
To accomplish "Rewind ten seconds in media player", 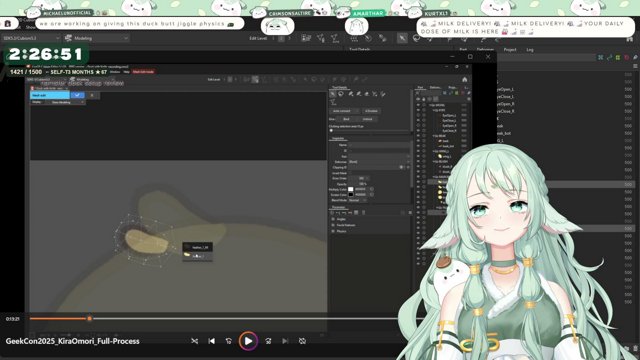I will [x=229, y=341].
